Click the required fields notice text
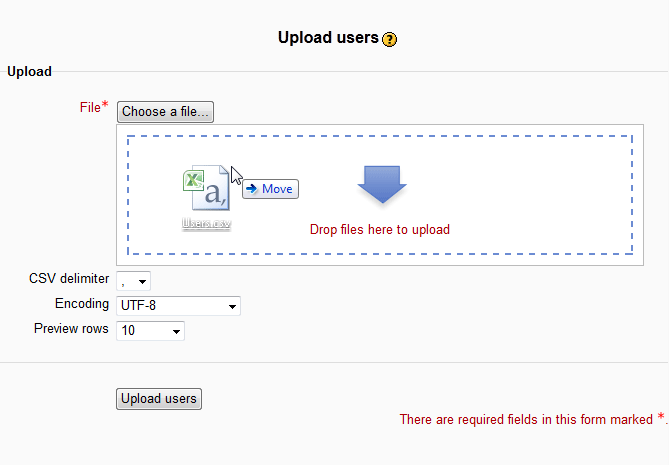The image size is (669, 465). point(526,420)
